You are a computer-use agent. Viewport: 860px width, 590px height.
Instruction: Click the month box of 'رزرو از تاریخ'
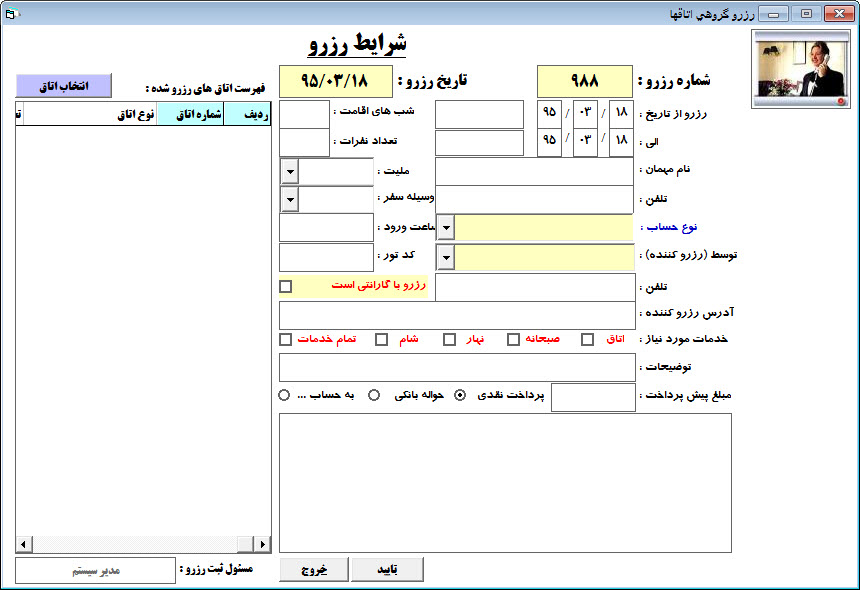(x=585, y=114)
